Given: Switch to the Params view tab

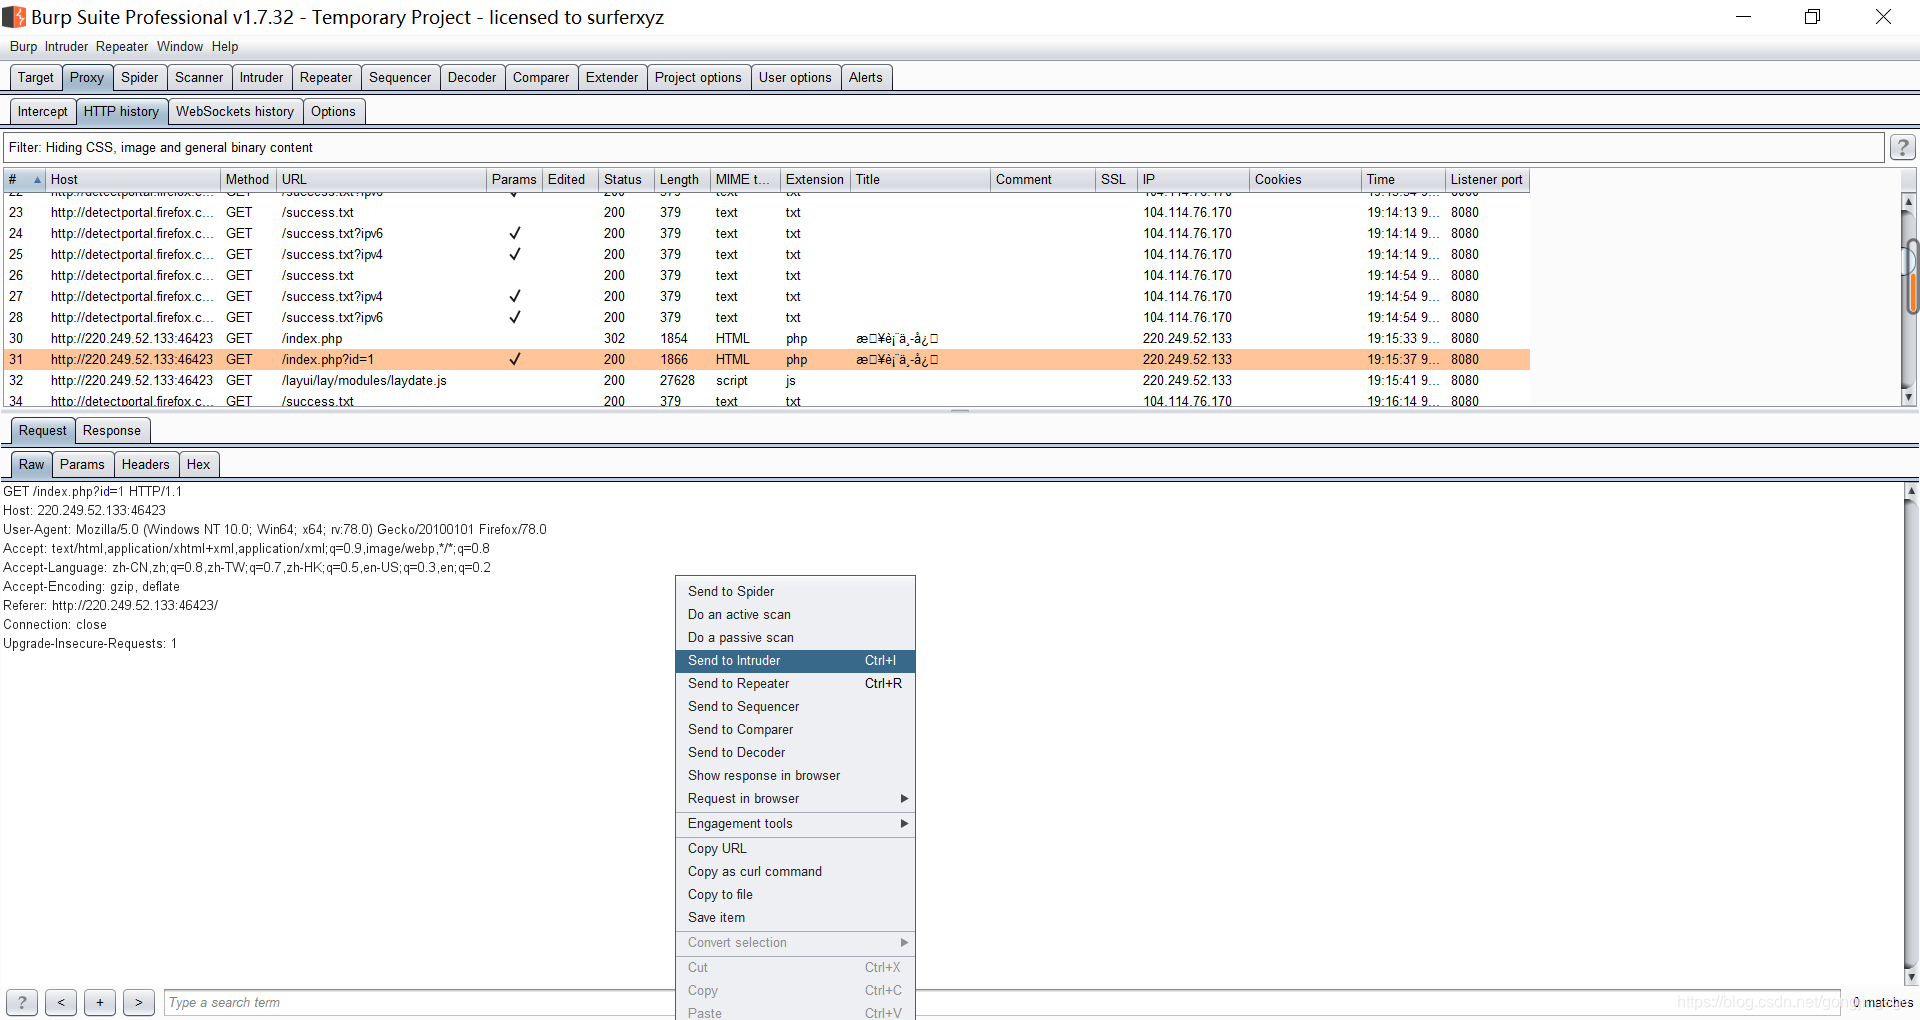Looking at the screenshot, I should pyautogui.click(x=82, y=464).
